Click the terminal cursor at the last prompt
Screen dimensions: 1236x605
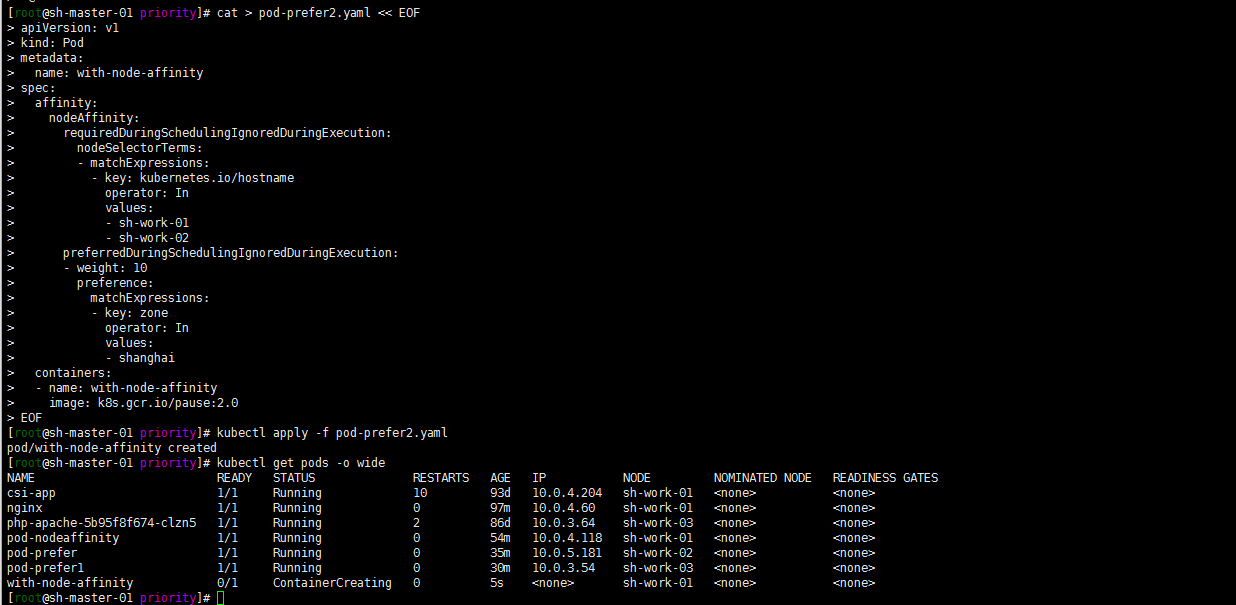tap(220, 598)
